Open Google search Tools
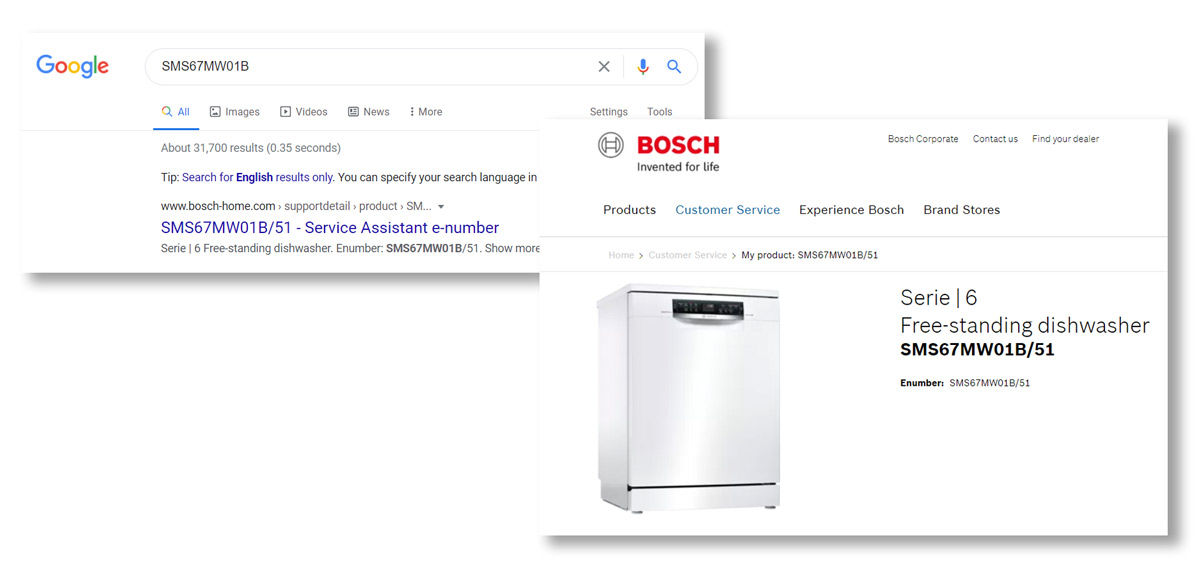 (660, 112)
